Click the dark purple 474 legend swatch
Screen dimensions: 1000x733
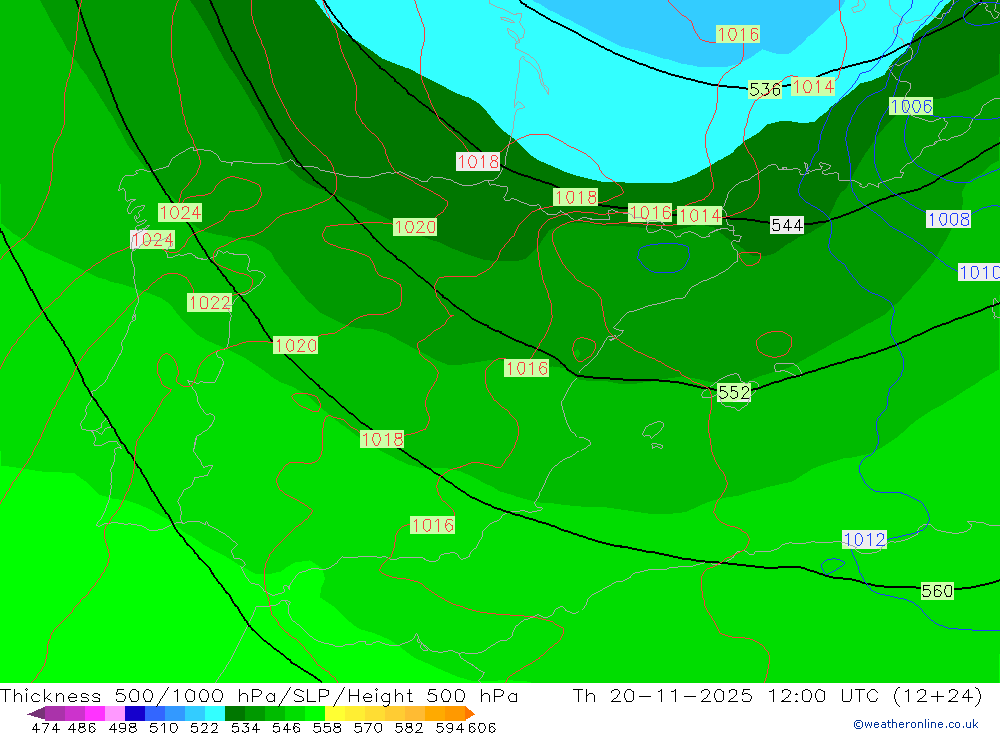(36, 713)
